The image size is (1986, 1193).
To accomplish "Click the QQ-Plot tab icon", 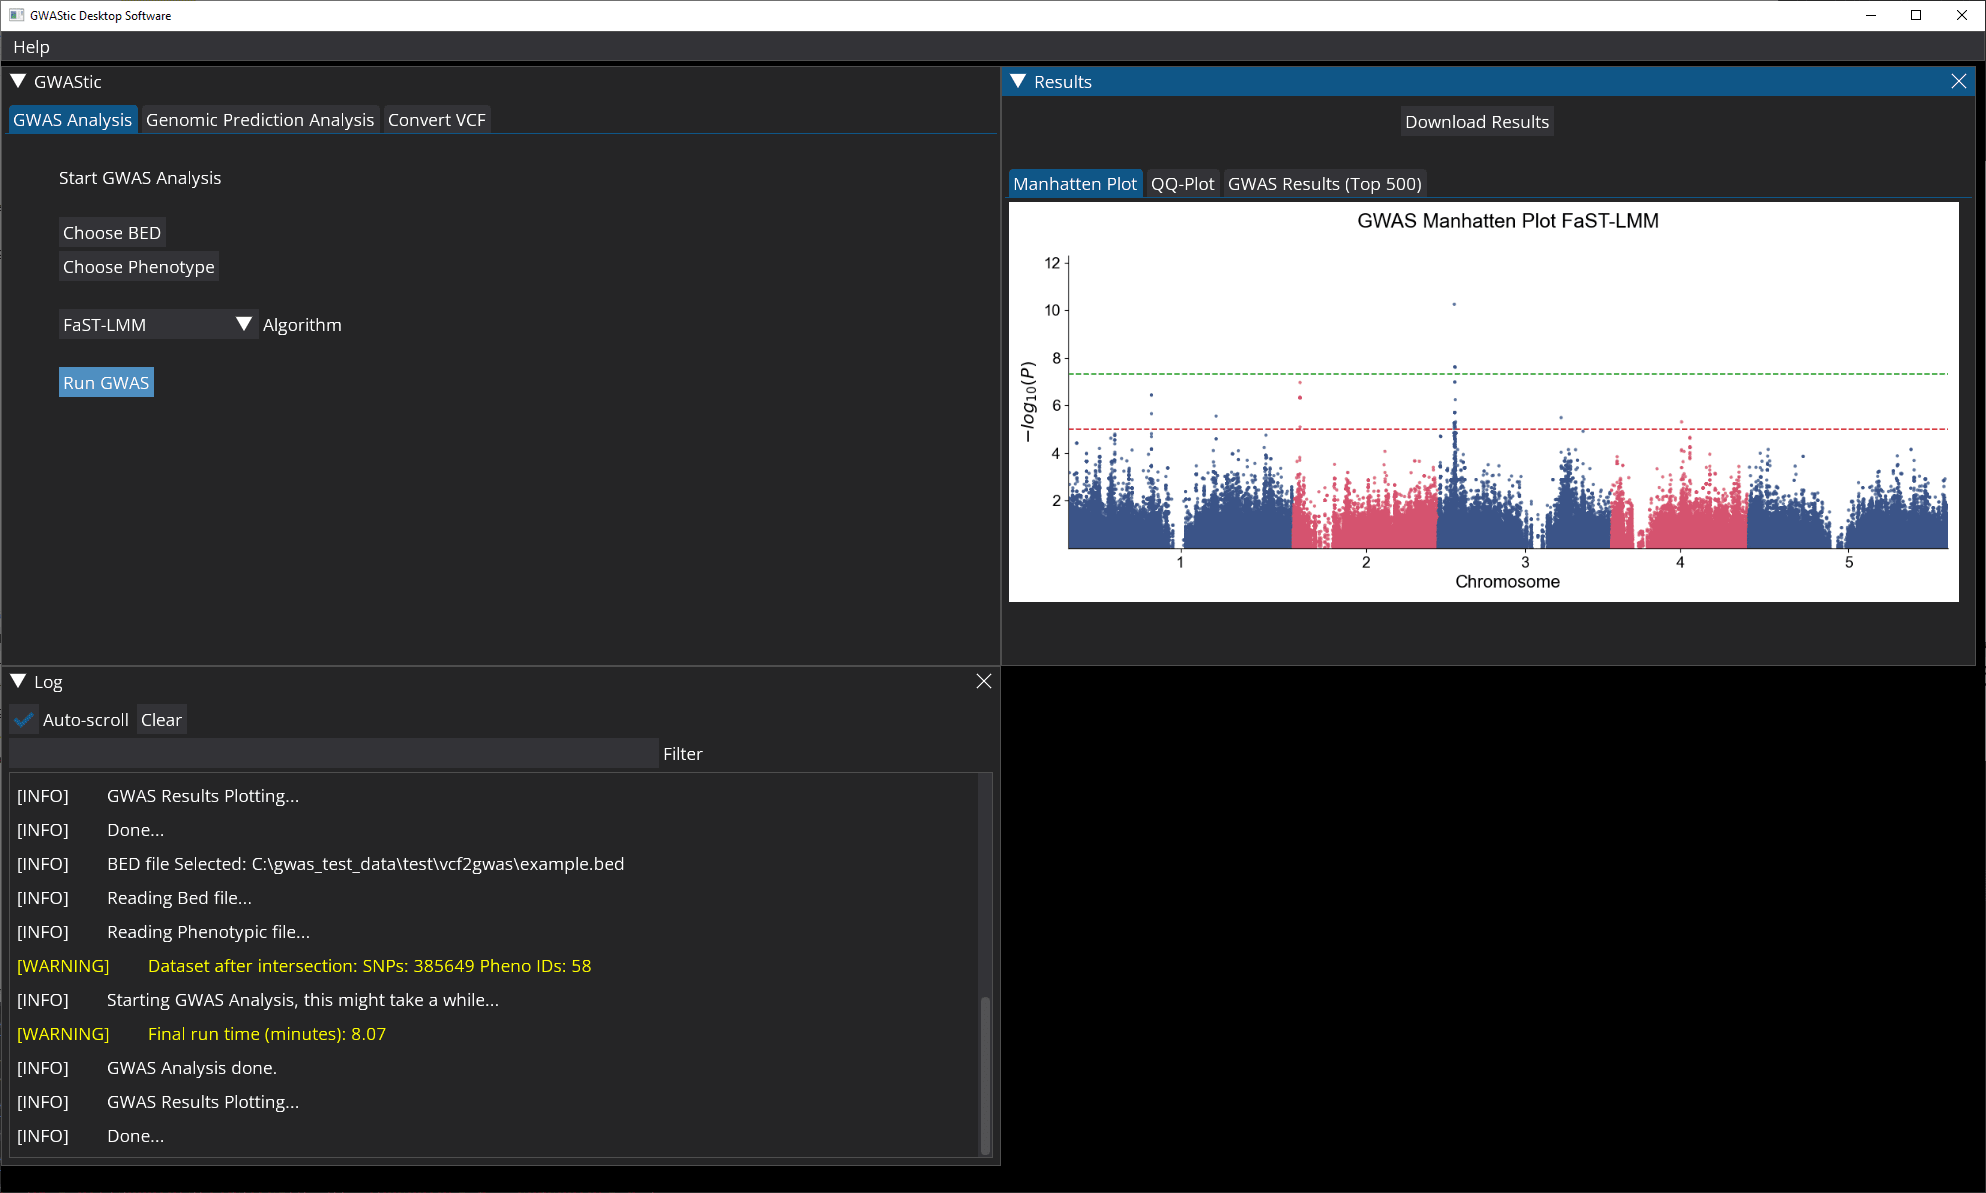I will tap(1183, 183).
